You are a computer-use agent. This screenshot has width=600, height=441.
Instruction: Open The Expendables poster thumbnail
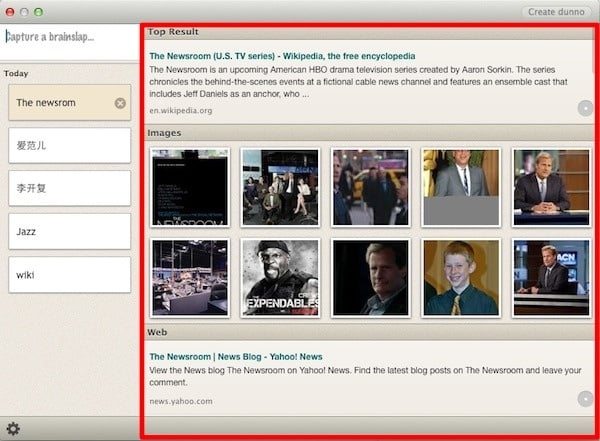(x=280, y=277)
